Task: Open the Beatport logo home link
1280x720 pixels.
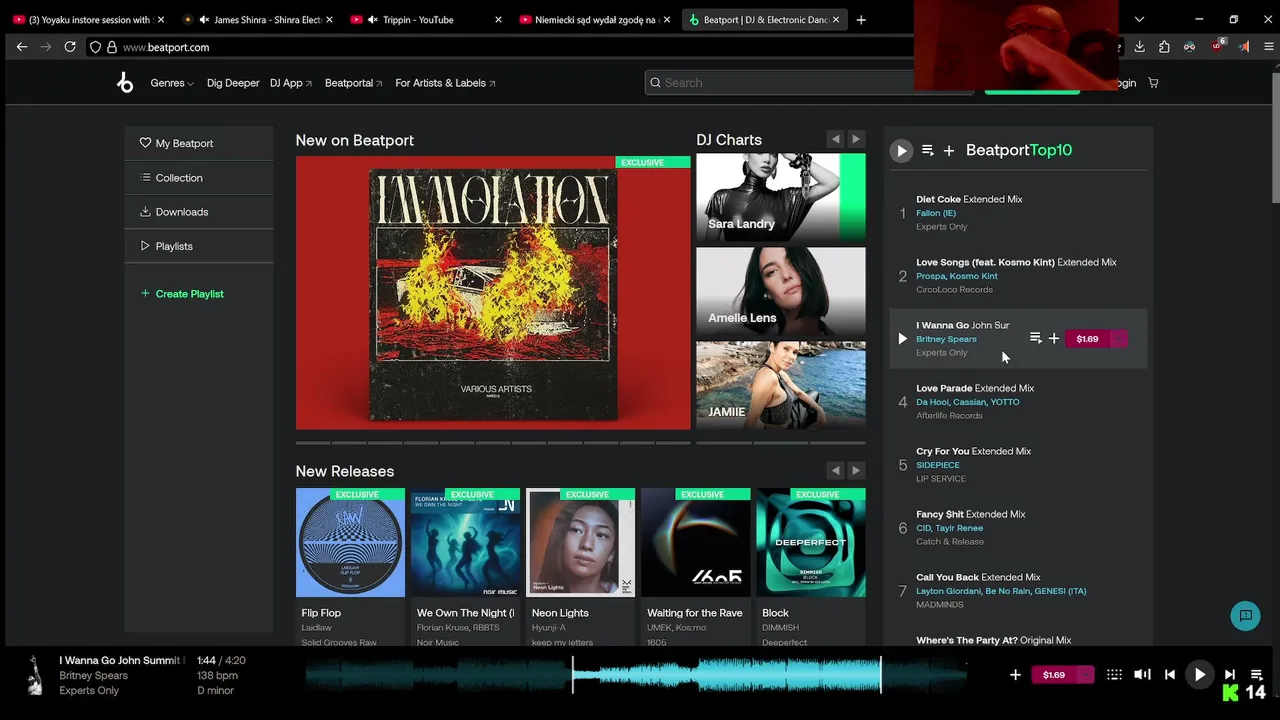Action: click(x=125, y=83)
